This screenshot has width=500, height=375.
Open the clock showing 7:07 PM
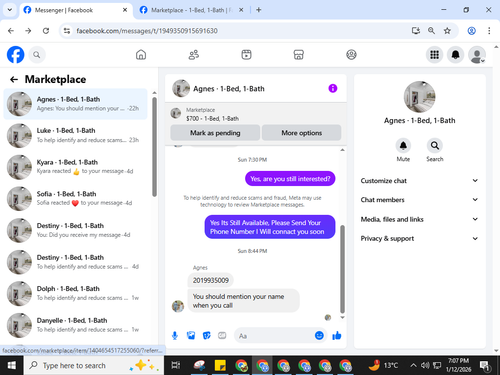point(459,365)
